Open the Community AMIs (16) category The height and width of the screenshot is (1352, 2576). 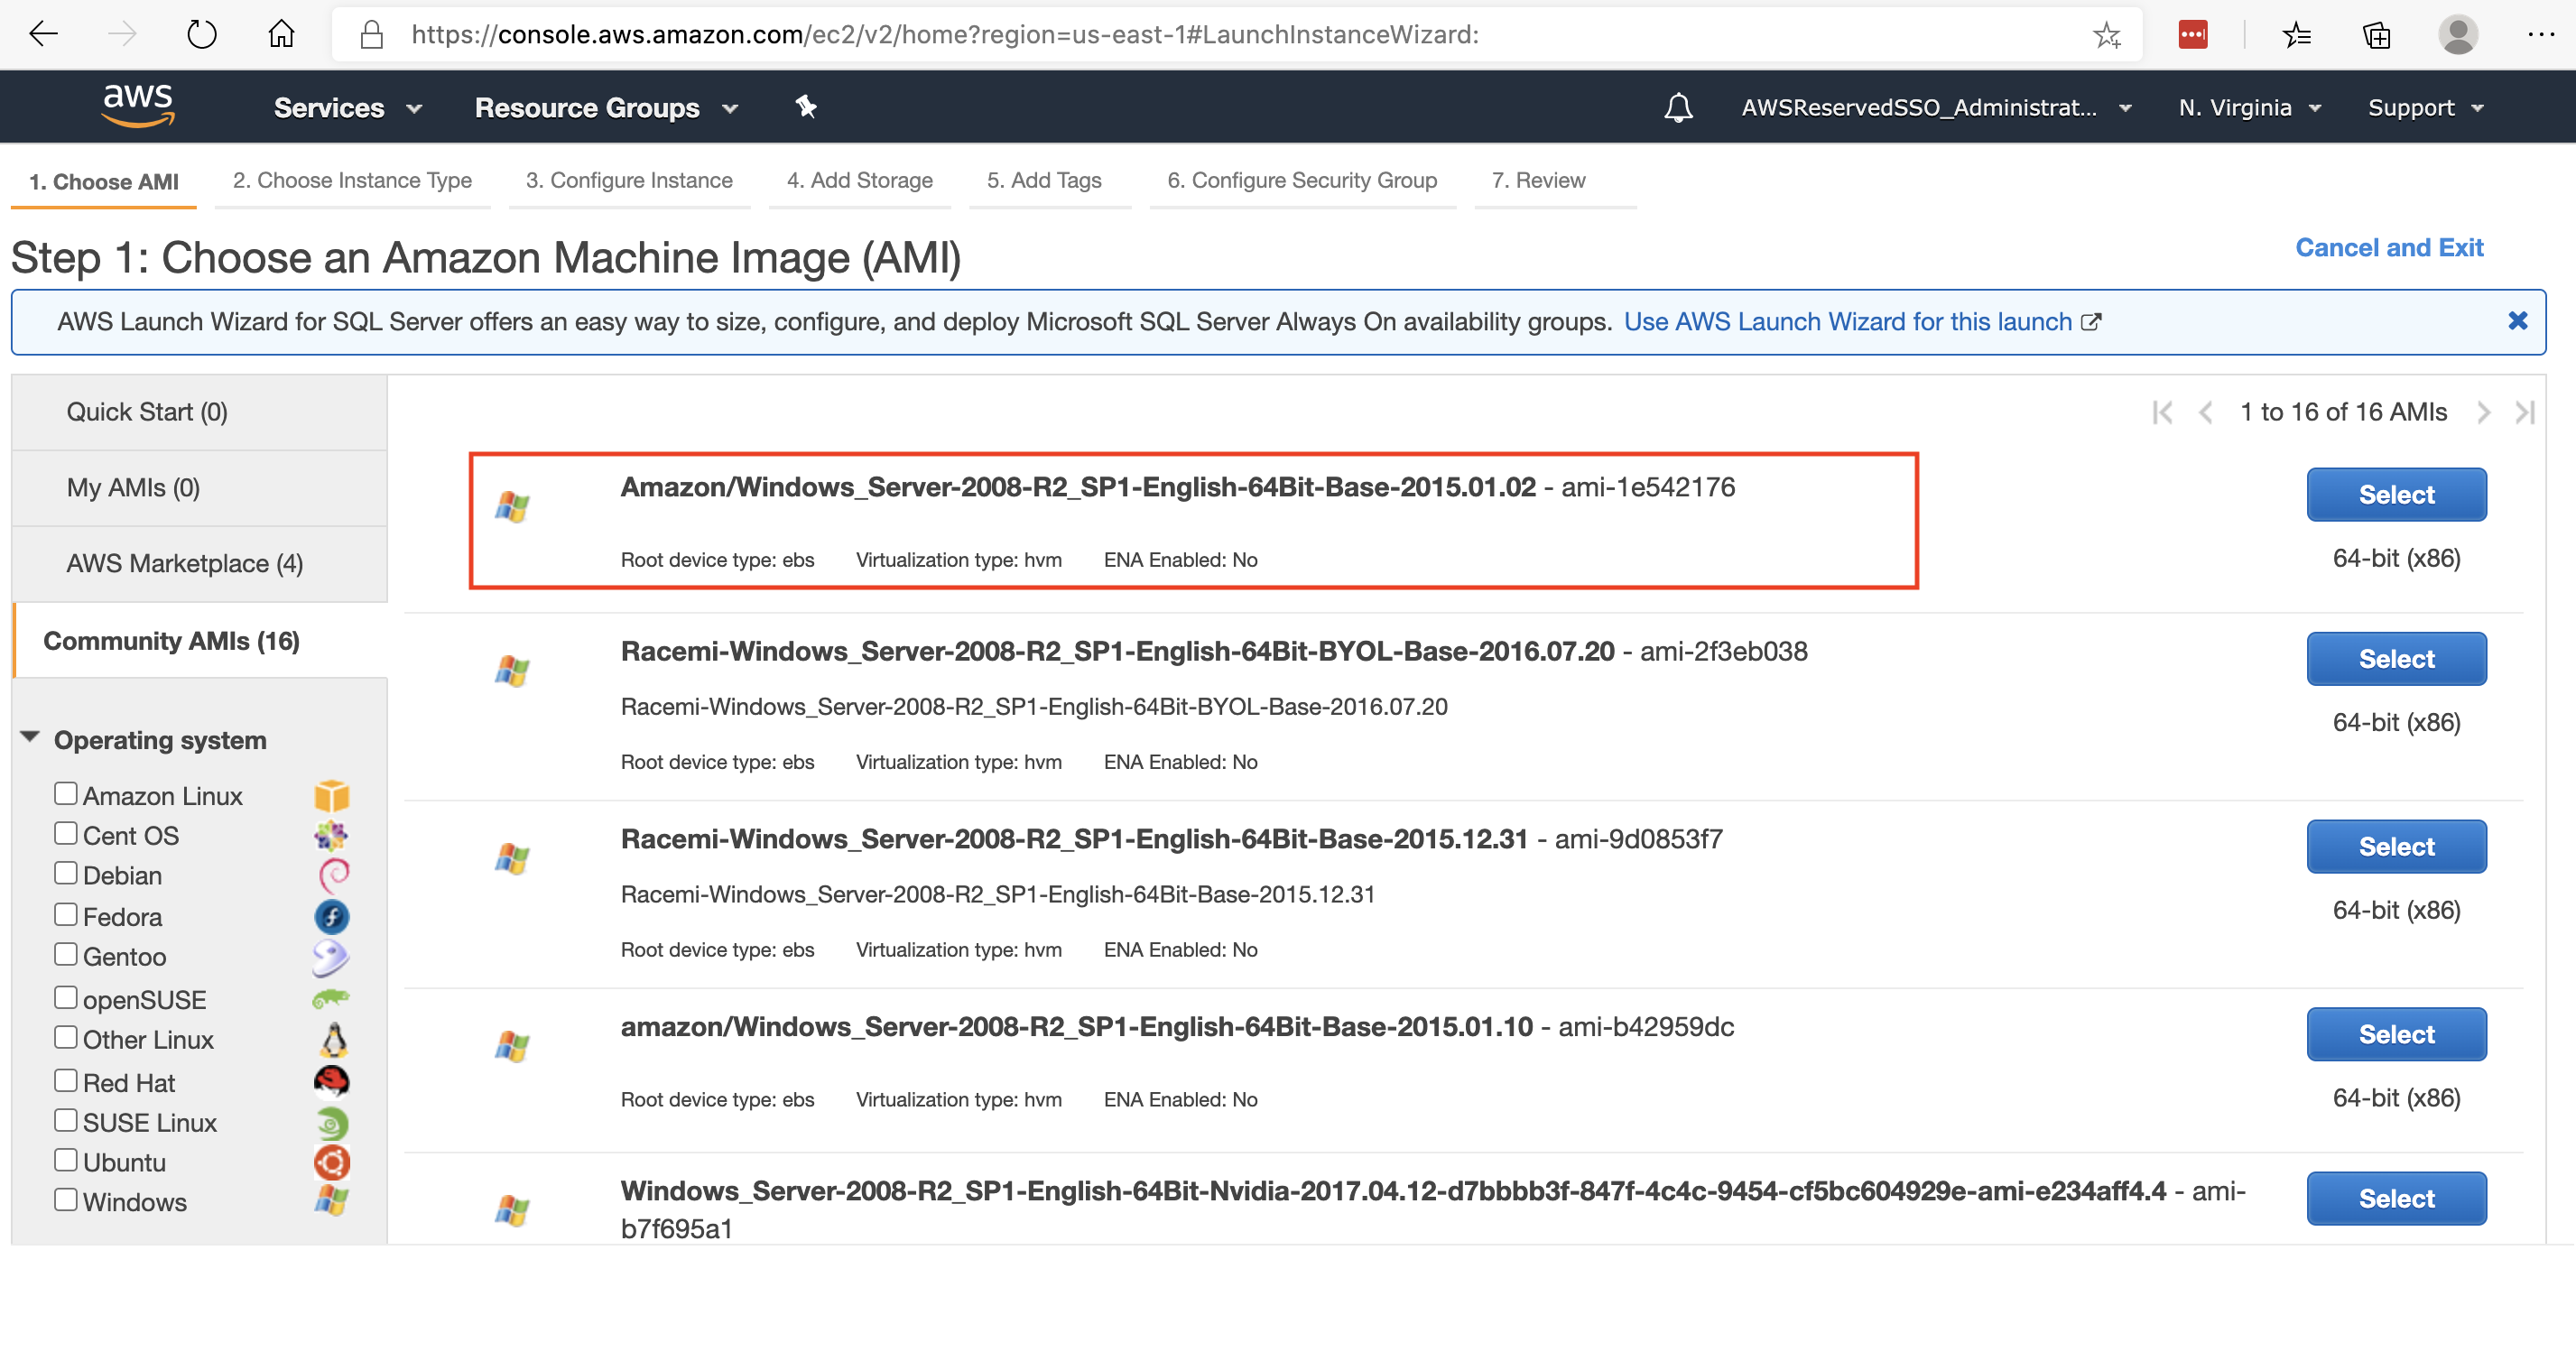click(x=200, y=641)
